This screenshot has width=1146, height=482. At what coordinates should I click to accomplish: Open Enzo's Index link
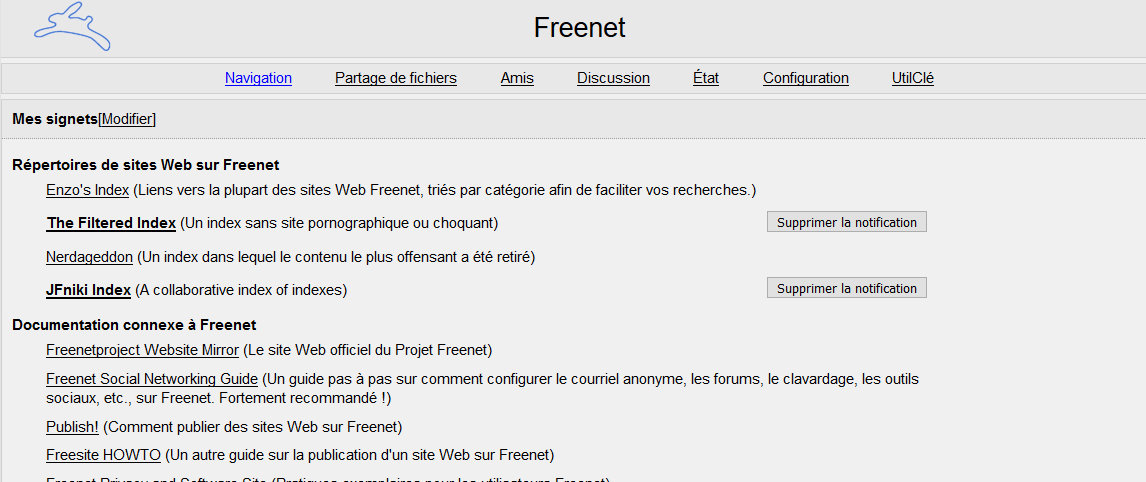(87, 190)
